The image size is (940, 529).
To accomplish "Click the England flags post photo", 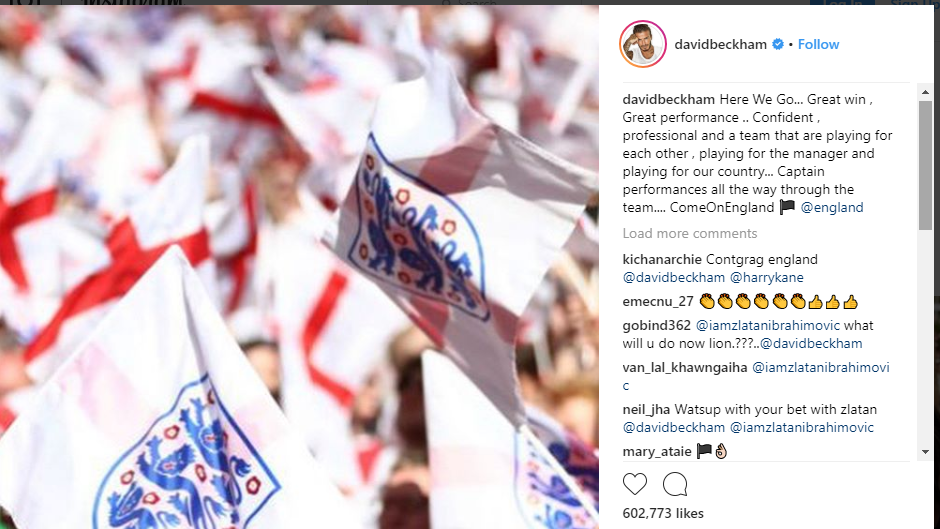I will [x=299, y=267].
